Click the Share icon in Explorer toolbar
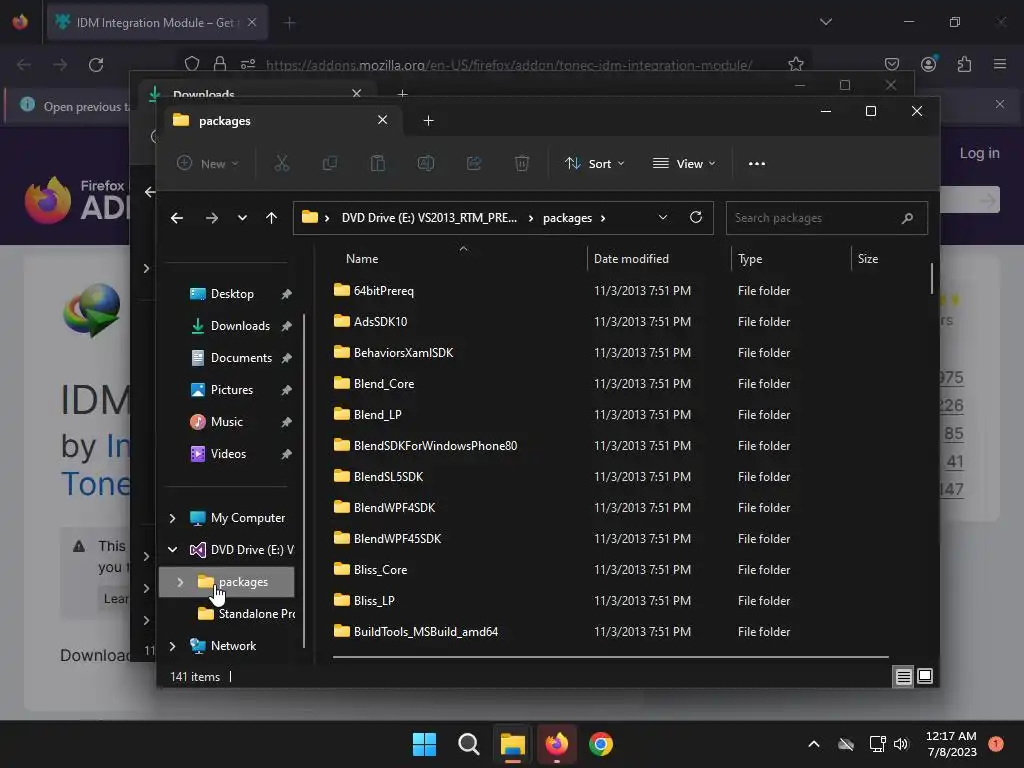Screen dimensions: 1024x768 click(x=473, y=163)
